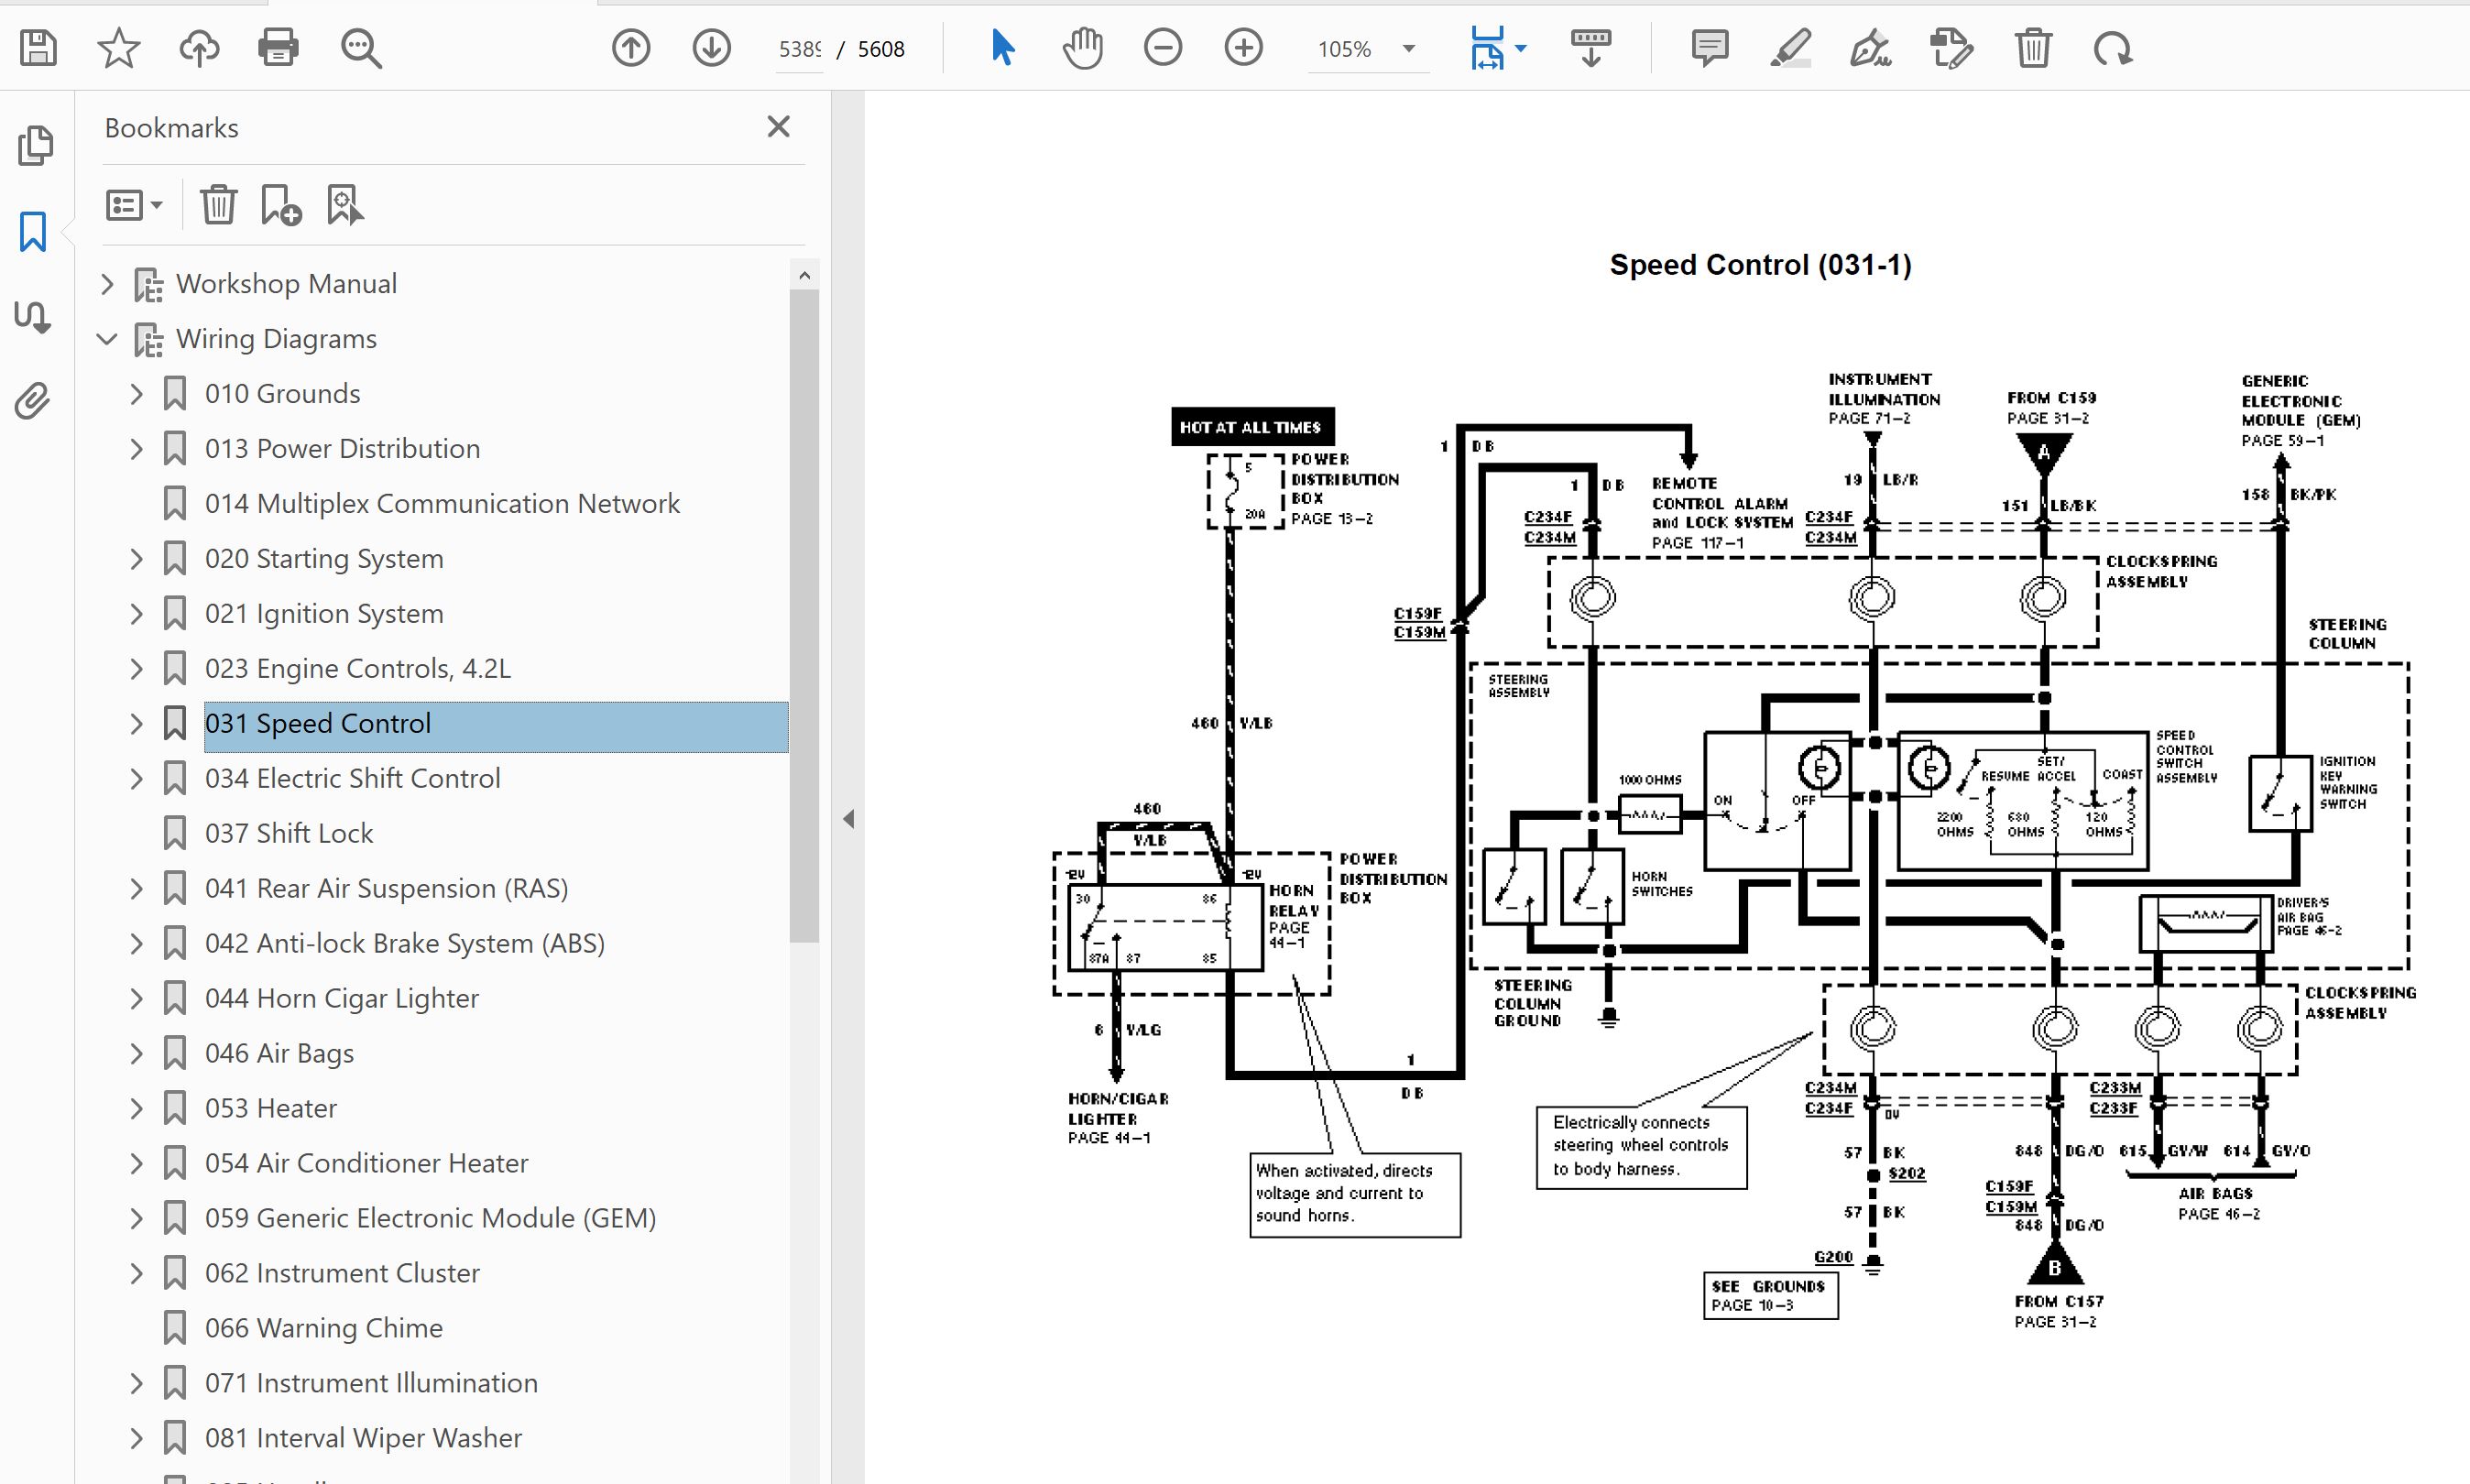Open the Add comment tool
2470x1484 pixels.
pyautogui.click(x=1709, y=48)
